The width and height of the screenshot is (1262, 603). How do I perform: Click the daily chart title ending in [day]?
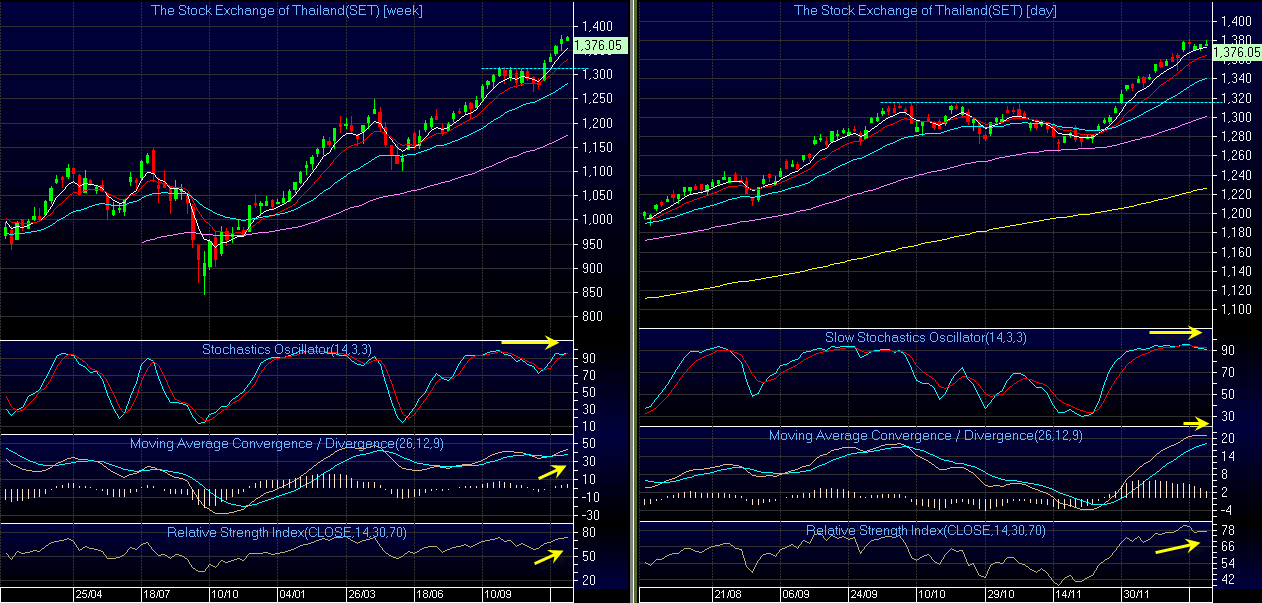tap(925, 11)
